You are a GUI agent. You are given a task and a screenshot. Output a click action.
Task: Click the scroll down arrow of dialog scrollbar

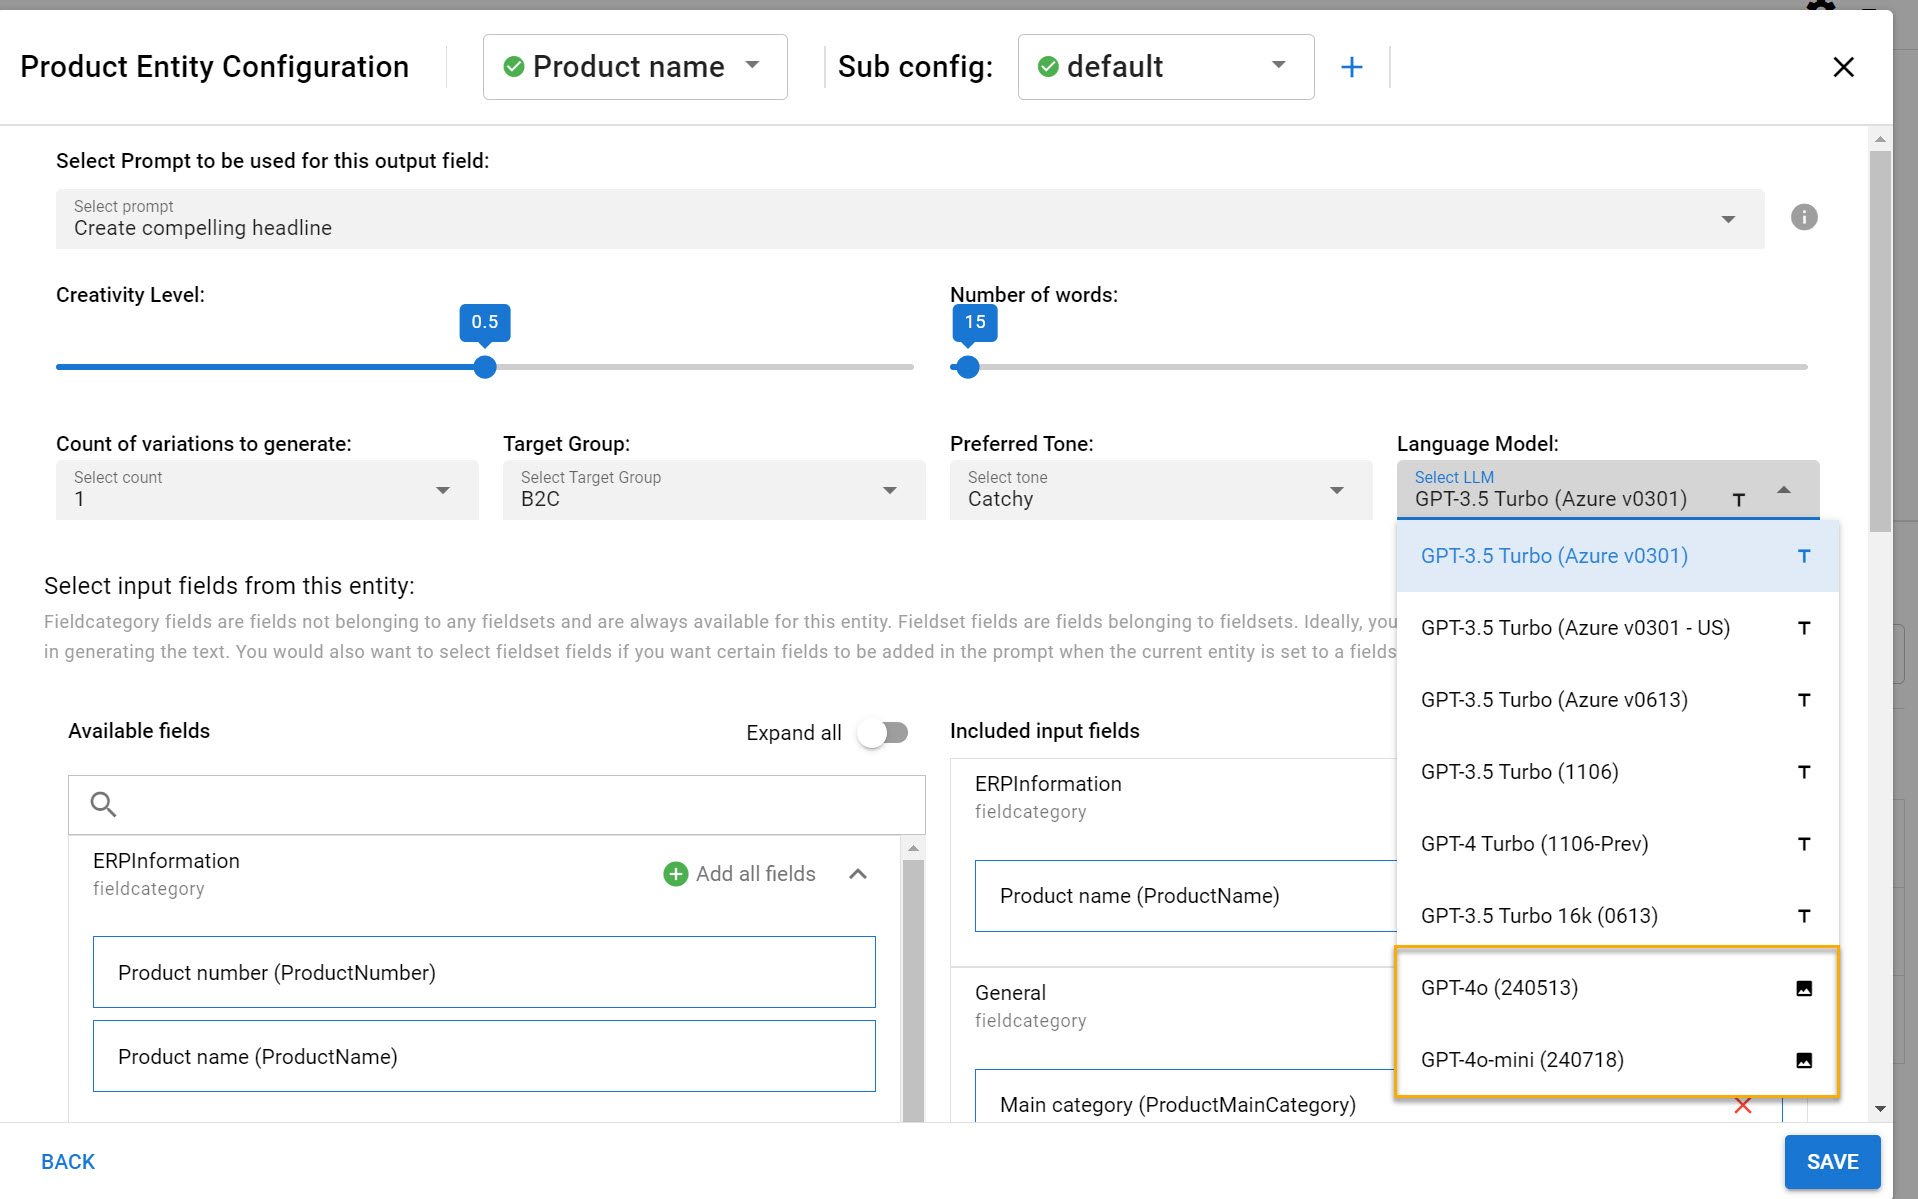click(x=1880, y=1109)
